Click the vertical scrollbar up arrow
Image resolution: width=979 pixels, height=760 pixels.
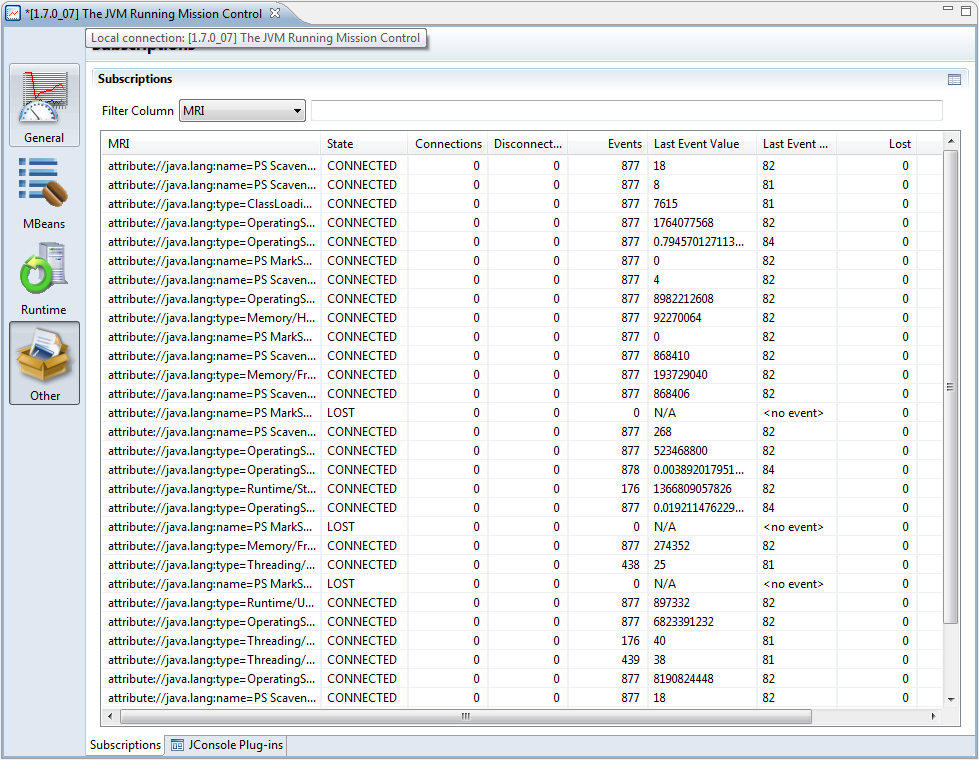pyautogui.click(x=951, y=141)
